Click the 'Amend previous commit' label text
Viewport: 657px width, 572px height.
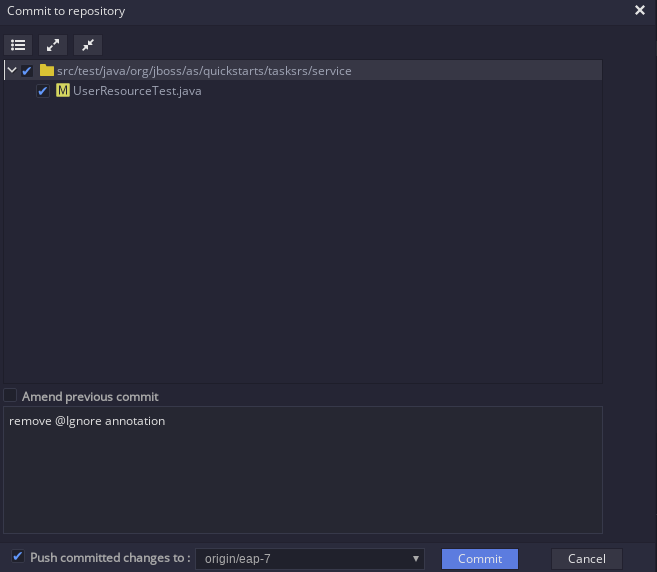(x=90, y=396)
